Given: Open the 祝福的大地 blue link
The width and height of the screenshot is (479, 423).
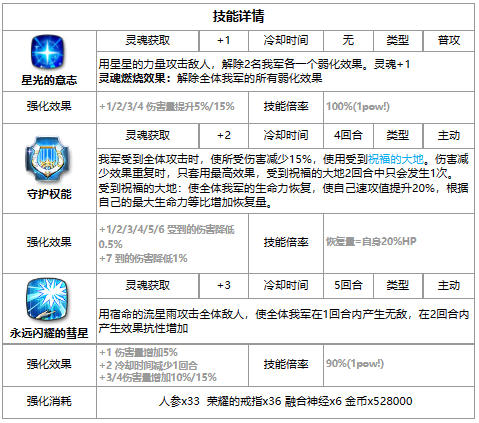Looking at the screenshot, I should coord(395,159).
